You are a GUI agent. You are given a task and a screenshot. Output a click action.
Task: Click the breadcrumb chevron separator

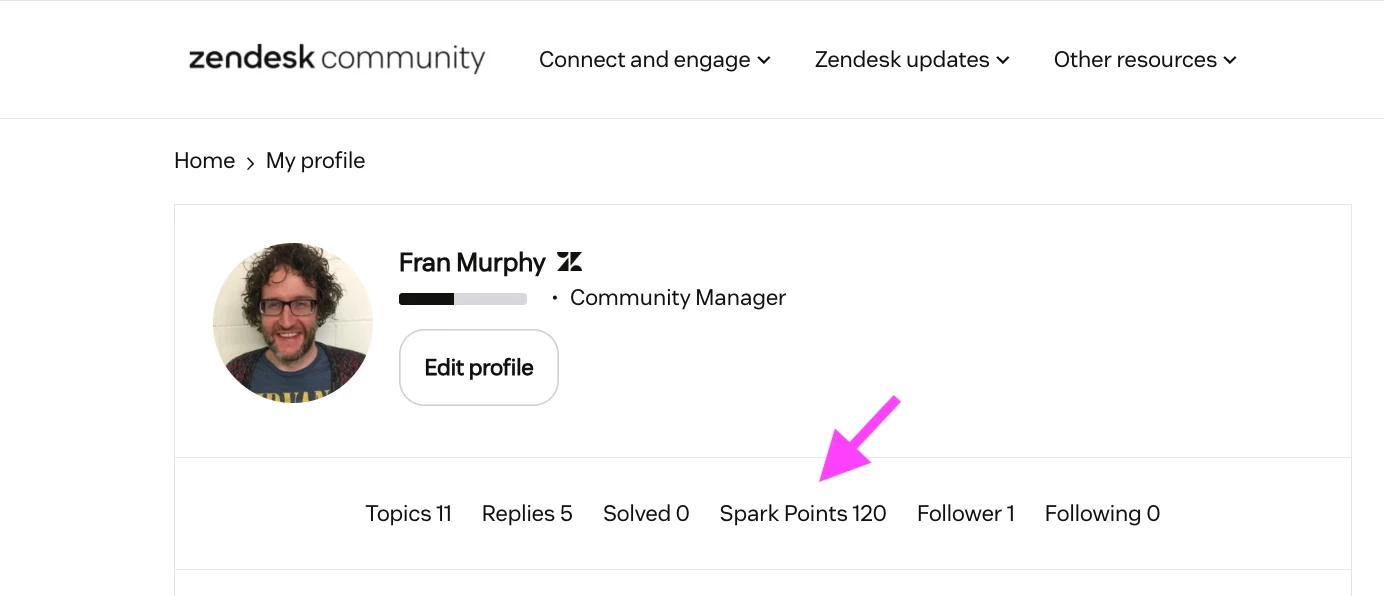click(250, 162)
